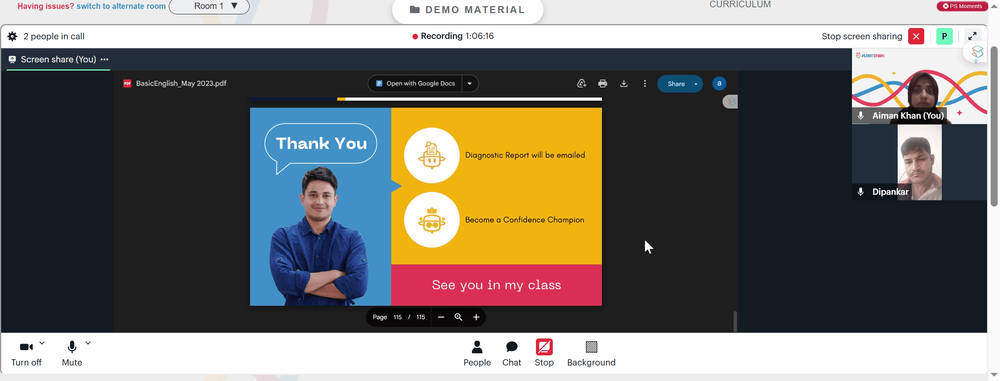Expand camera options chevron
The width and height of the screenshot is (1000, 381).
pyautogui.click(x=42, y=343)
